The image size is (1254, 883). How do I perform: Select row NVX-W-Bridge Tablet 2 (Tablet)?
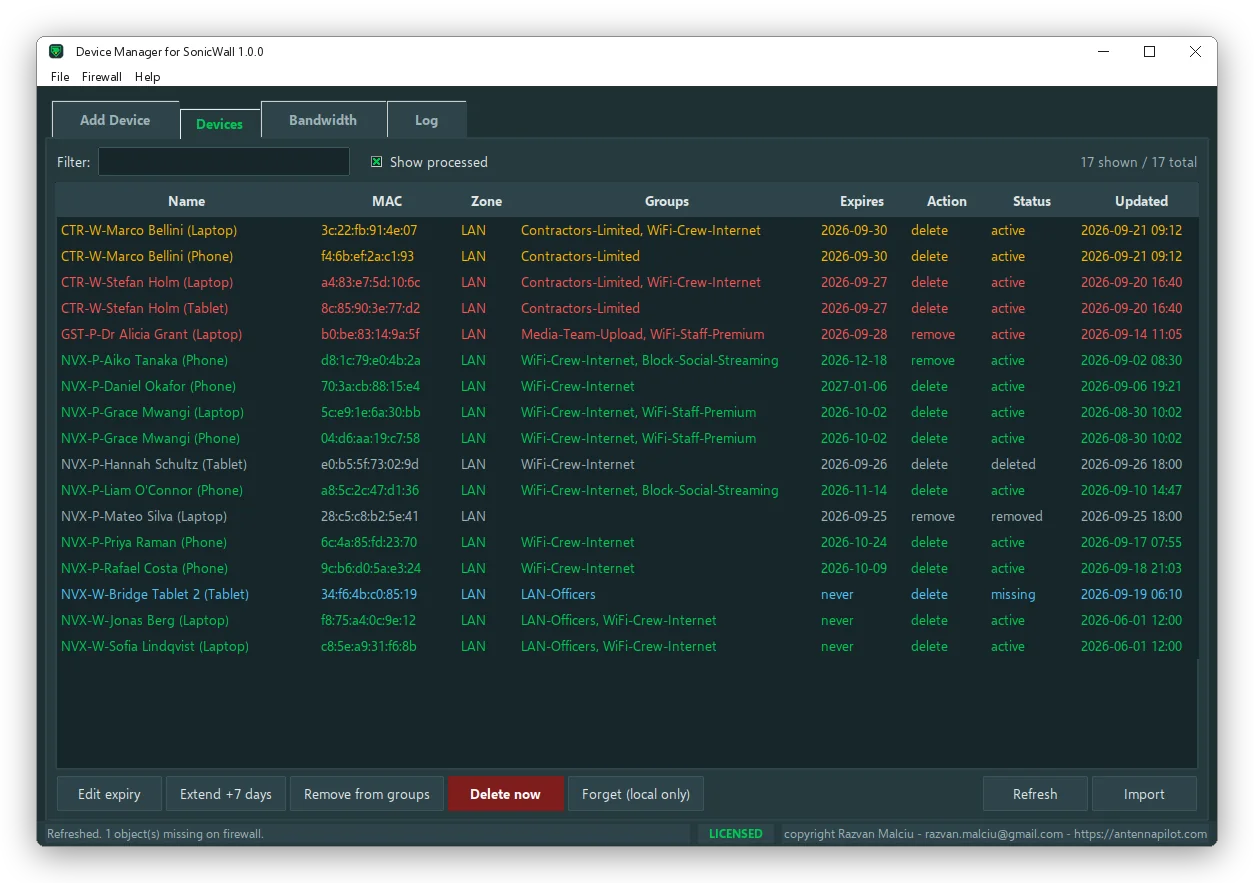tap(626, 594)
